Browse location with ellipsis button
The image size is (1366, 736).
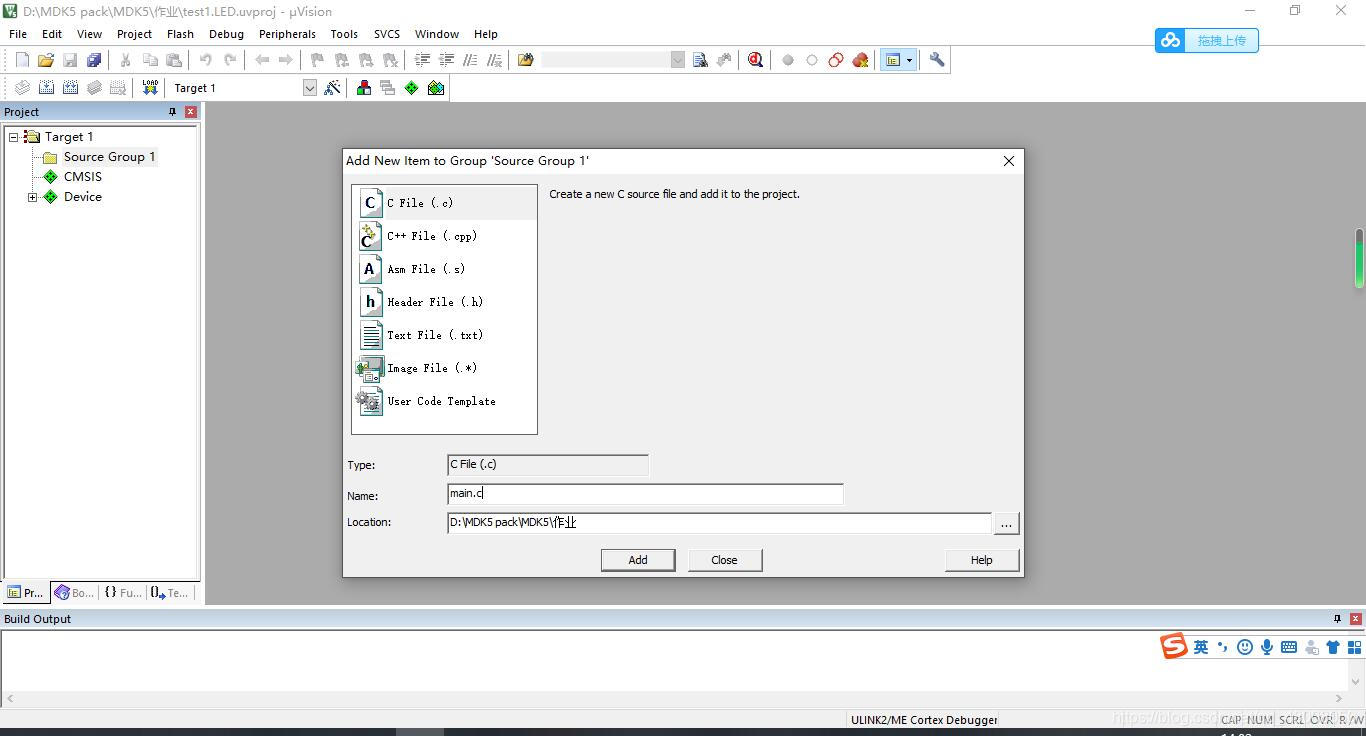click(x=1007, y=523)
